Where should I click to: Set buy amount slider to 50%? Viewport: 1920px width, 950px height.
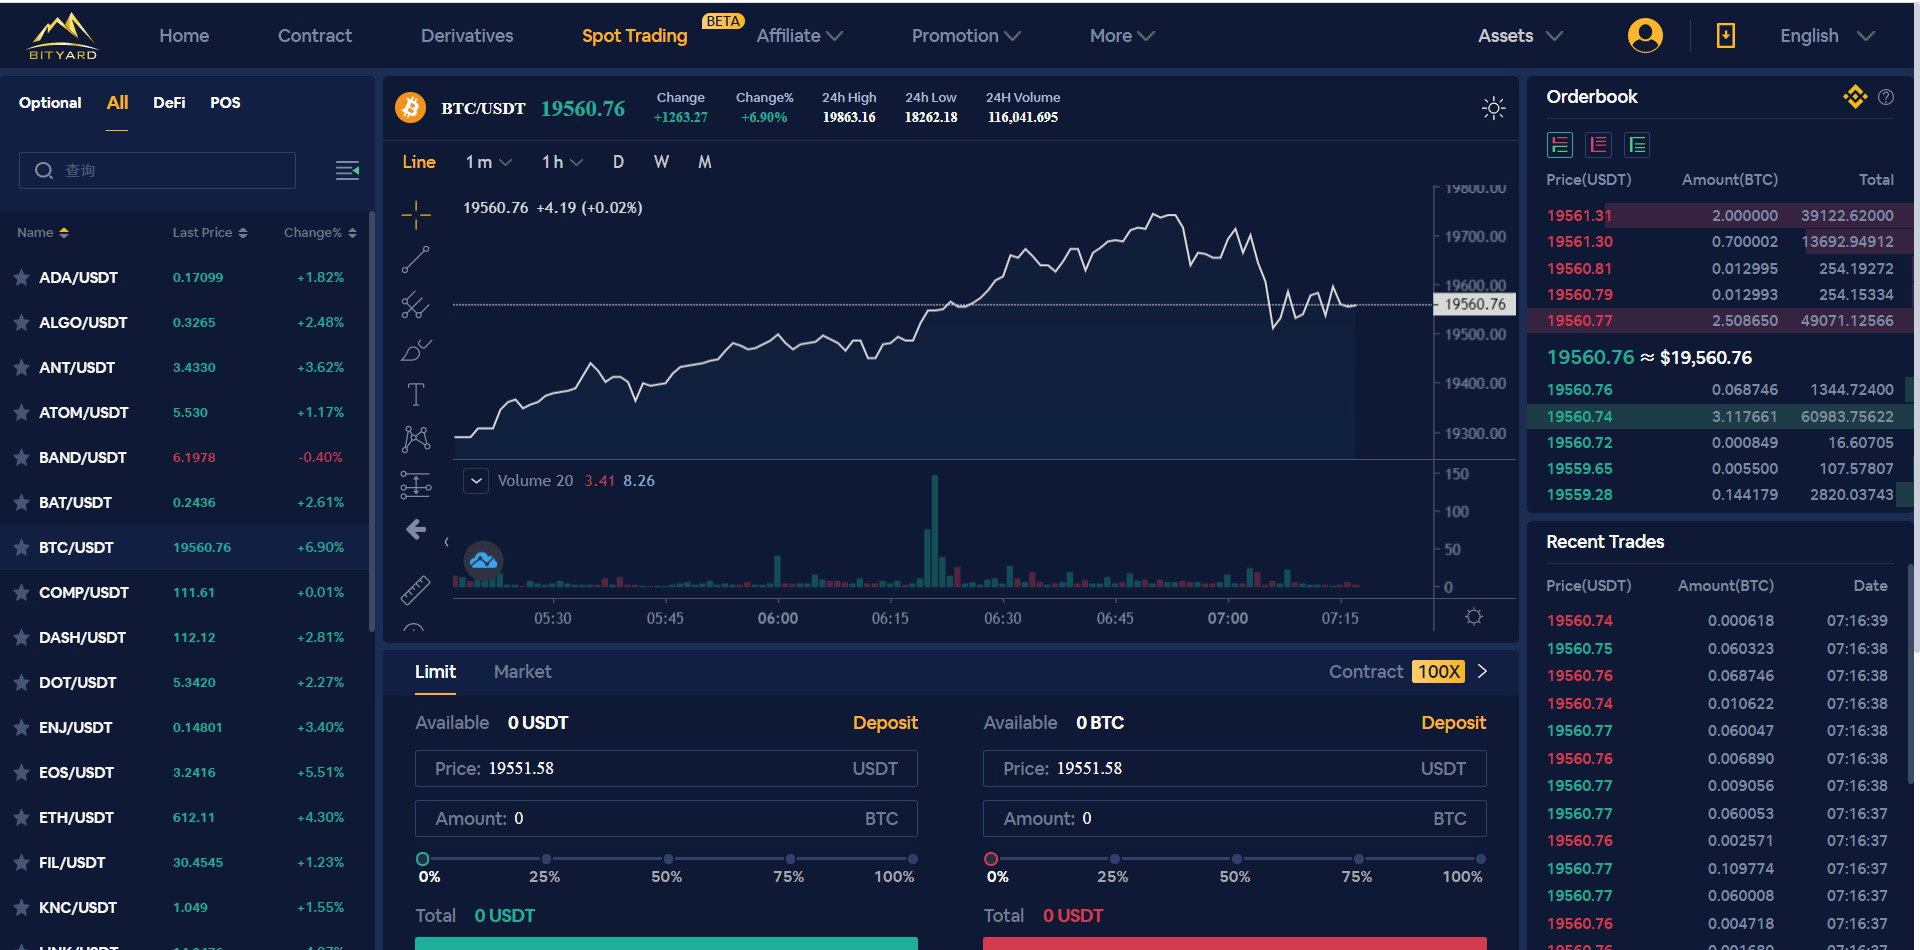point(668,859)
